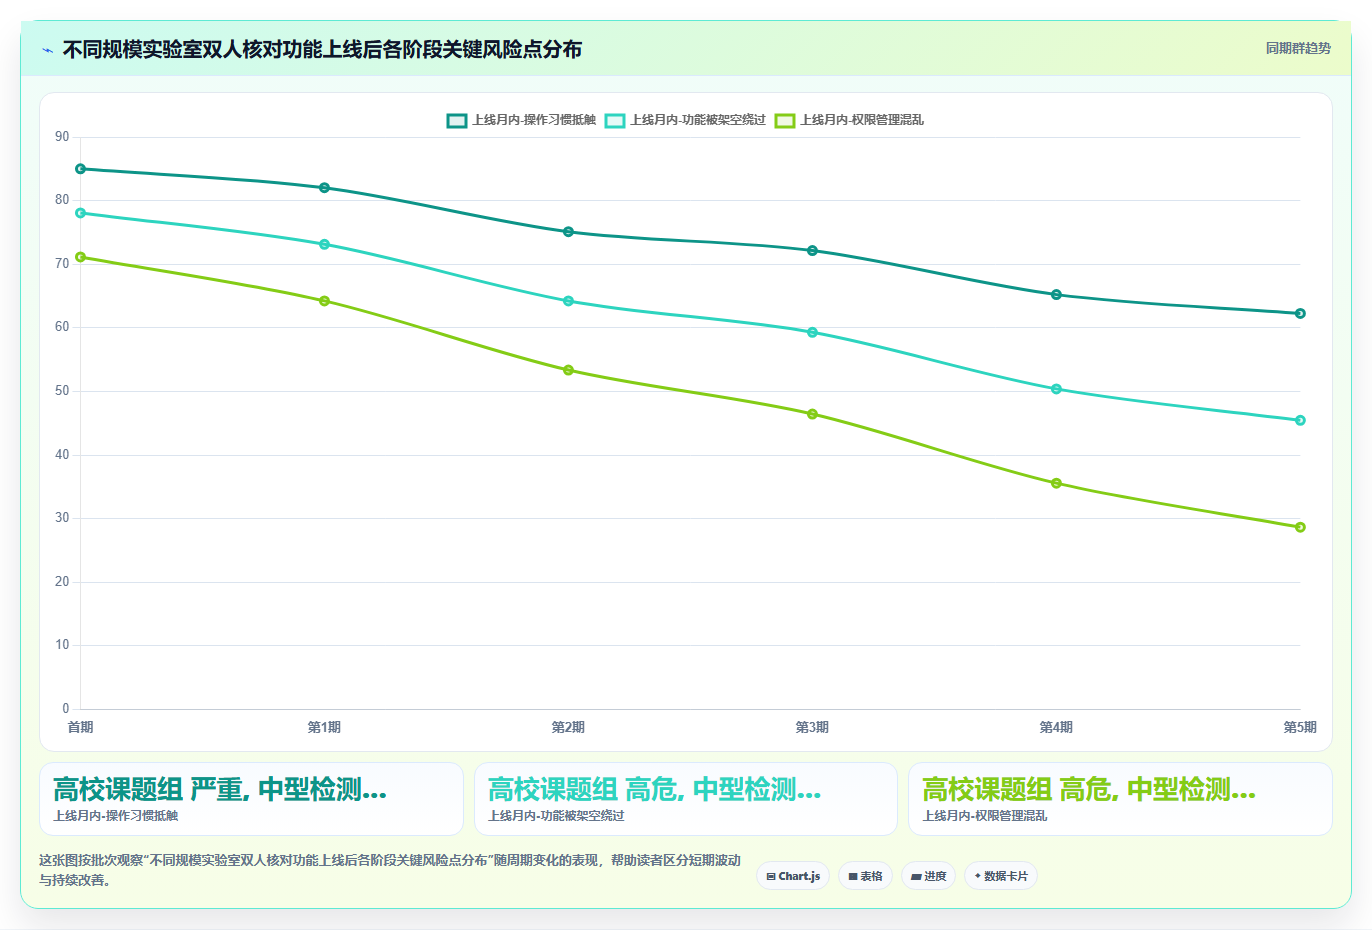
Task: Click the y-axis value 20
Action: (x=62, y=582)
